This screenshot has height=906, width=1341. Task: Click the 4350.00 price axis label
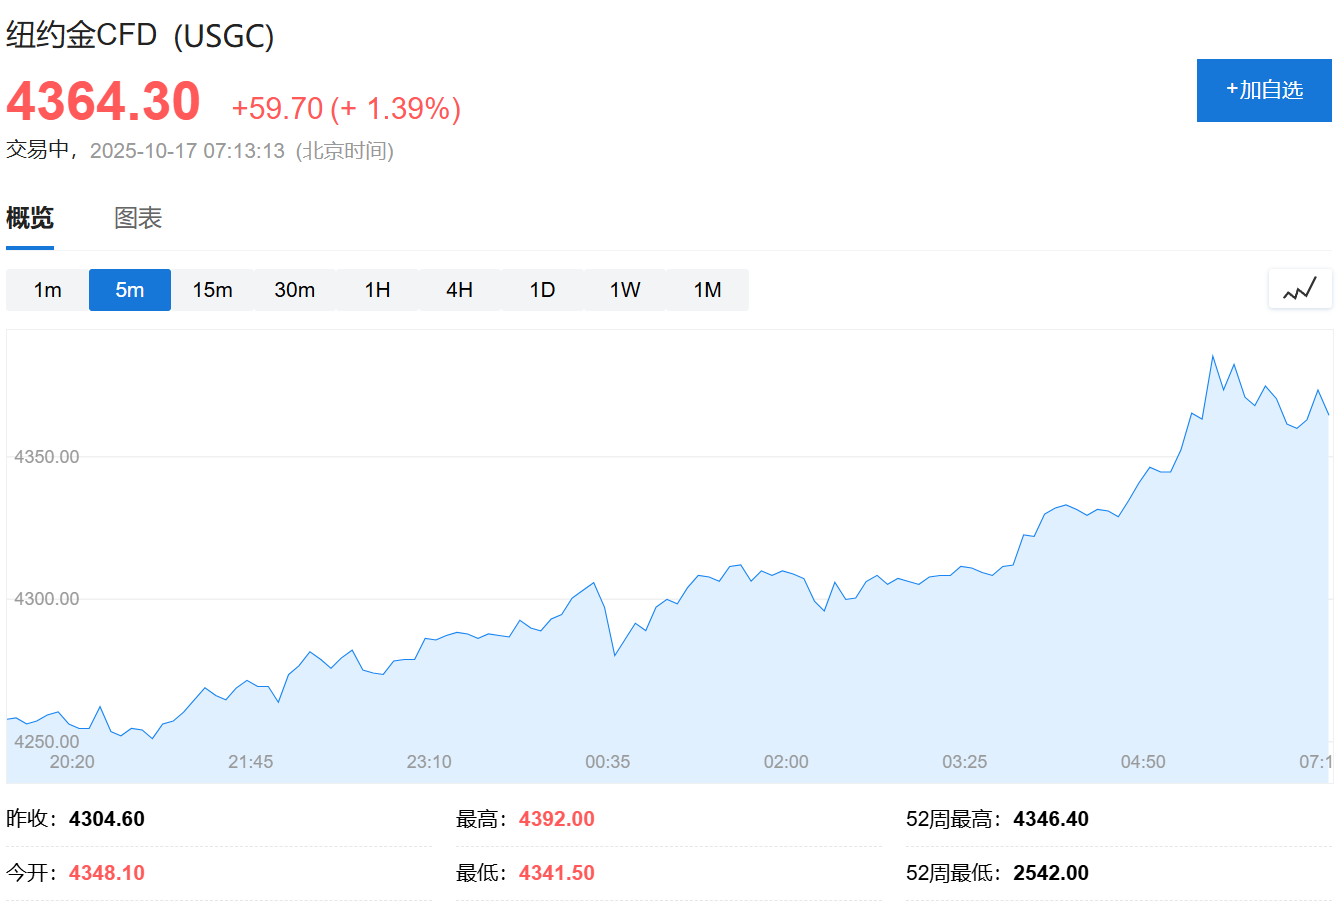(x=46, y=457)
